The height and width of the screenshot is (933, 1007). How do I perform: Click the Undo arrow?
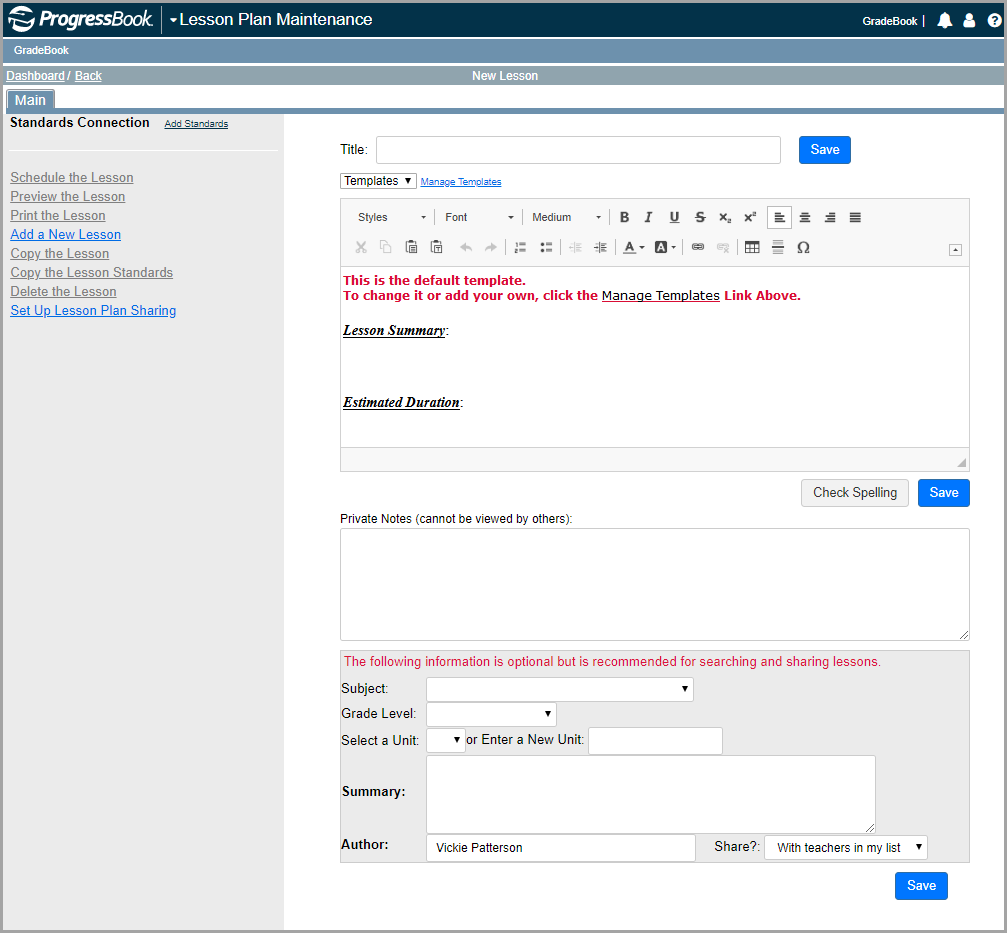tap(466, 247)
